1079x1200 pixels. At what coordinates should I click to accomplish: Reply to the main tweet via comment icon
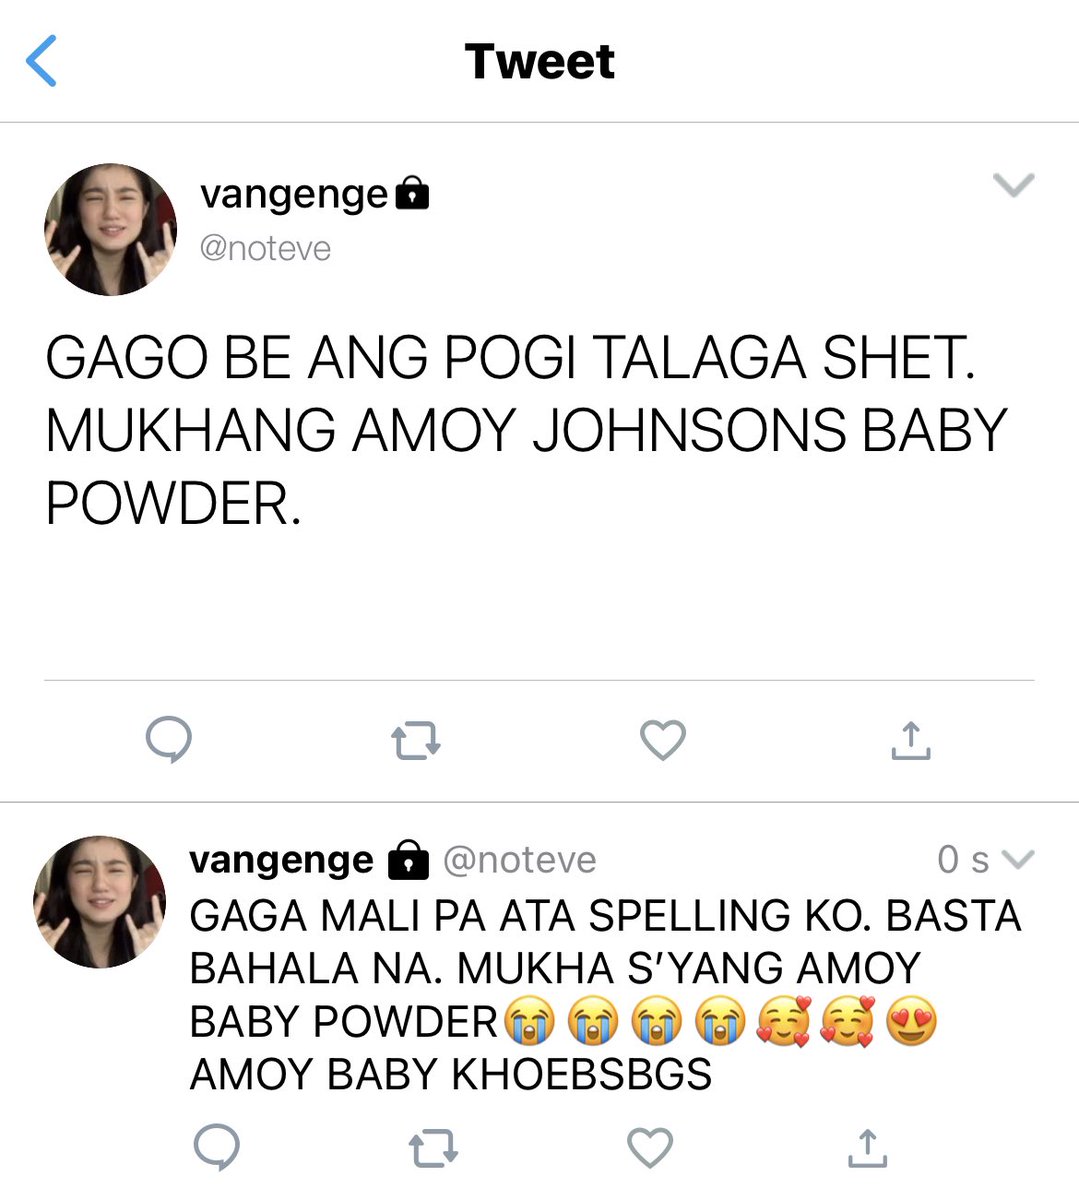tap(169, 741)
